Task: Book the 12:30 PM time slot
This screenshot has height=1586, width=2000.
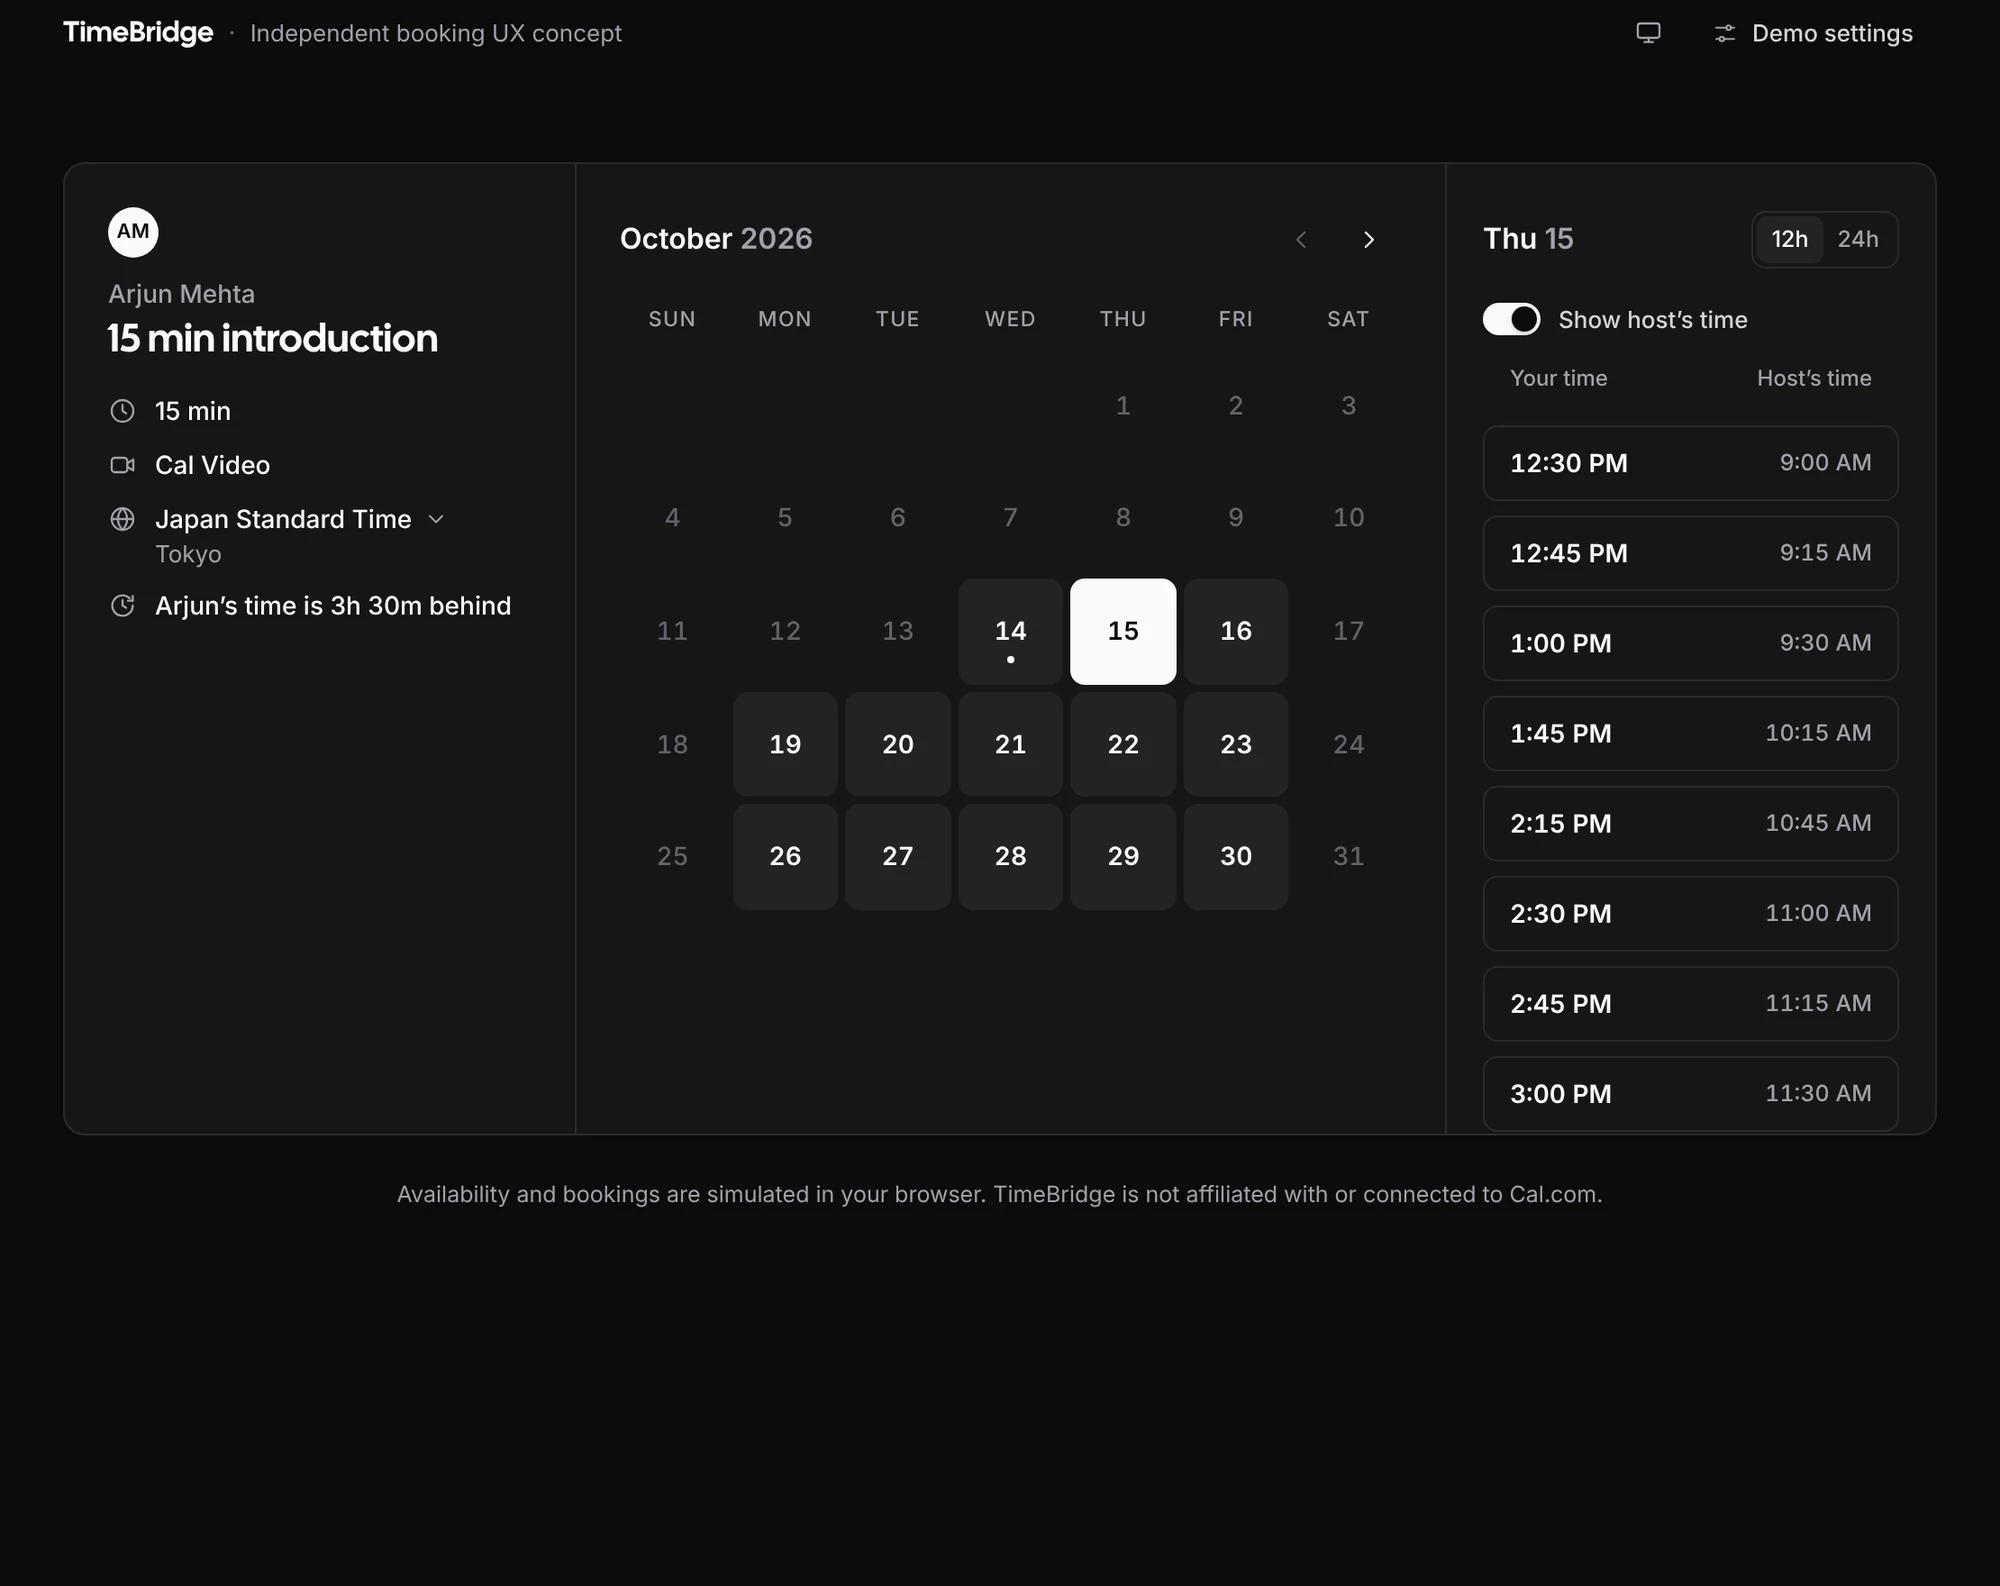Action: coord(1690,463)
